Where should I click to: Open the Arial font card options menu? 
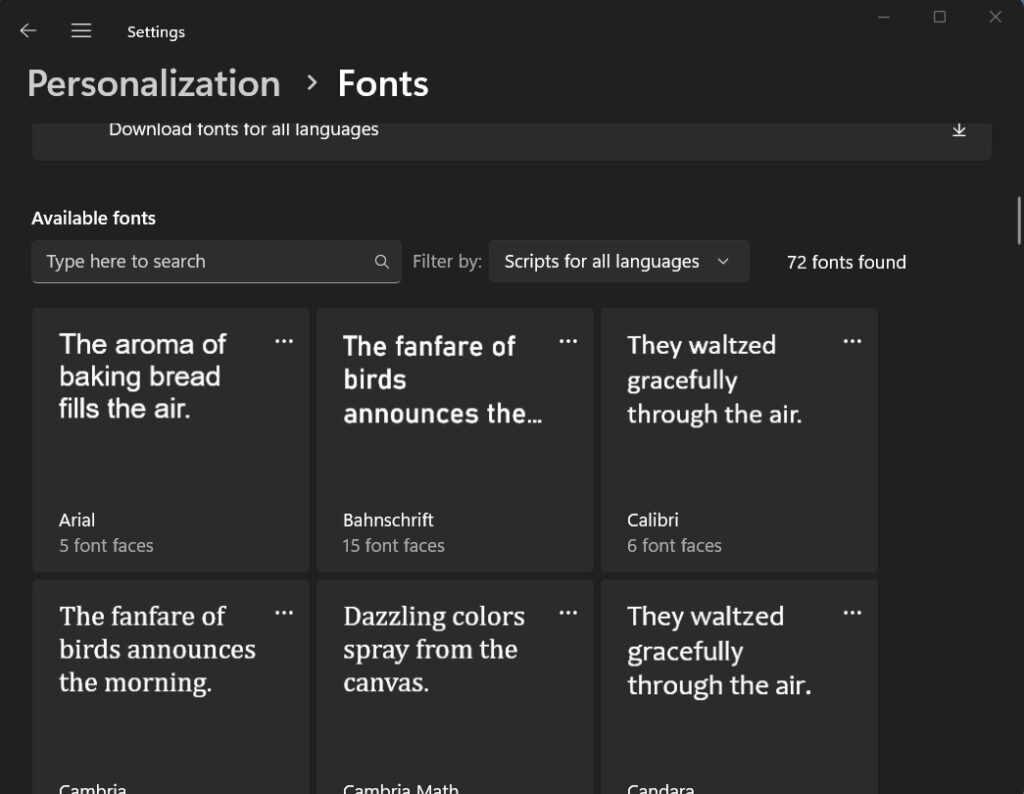[284, 341]
